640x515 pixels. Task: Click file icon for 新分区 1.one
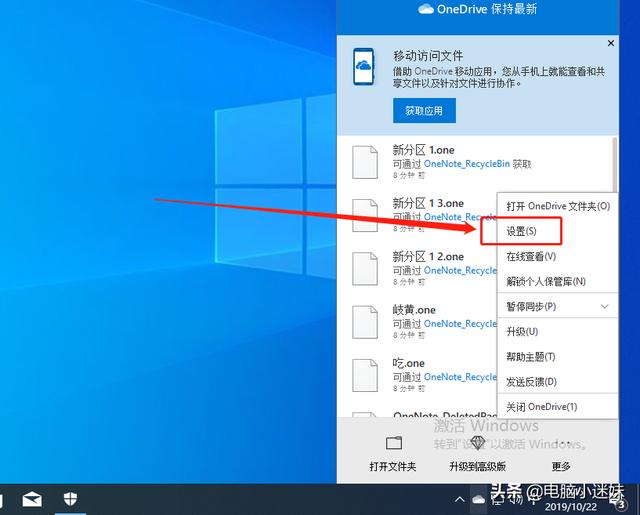(x=365, y=162)
